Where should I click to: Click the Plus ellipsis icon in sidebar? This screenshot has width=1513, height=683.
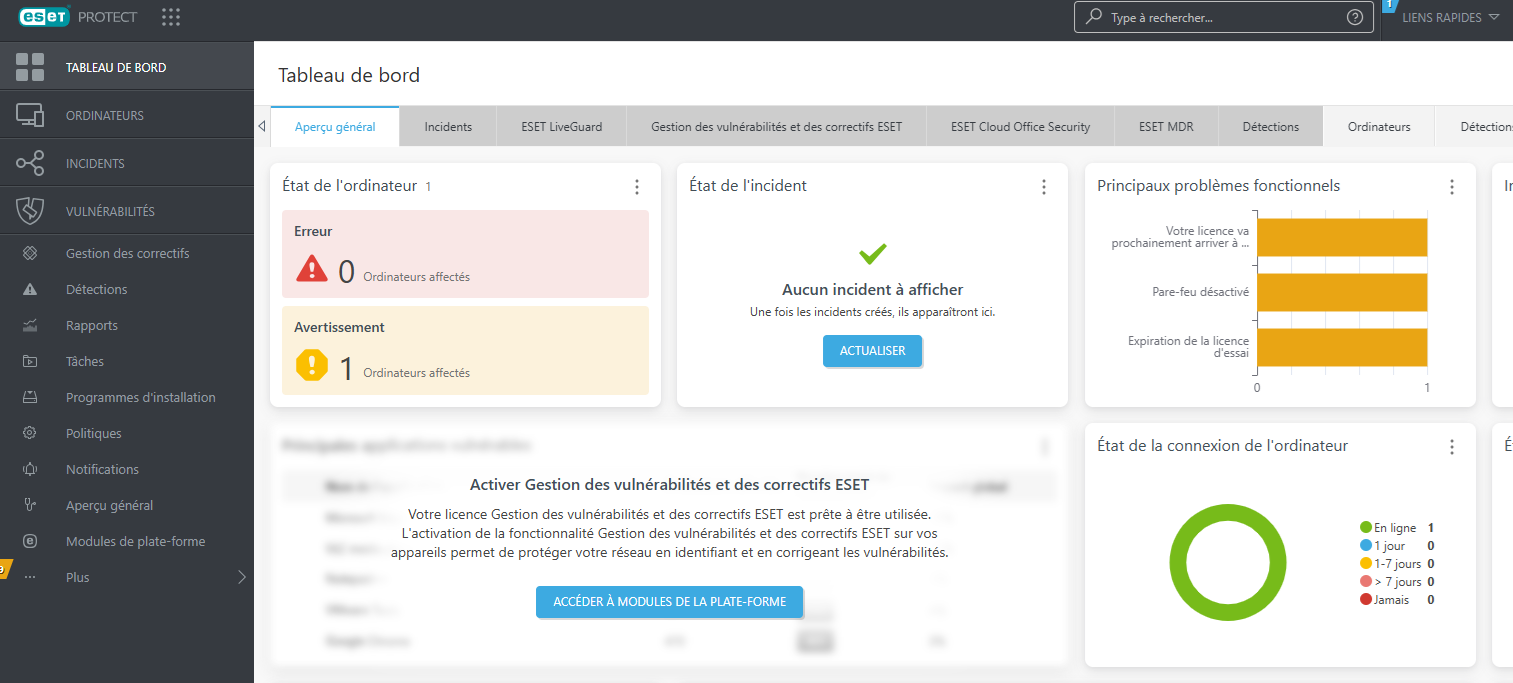pos(30,577)
